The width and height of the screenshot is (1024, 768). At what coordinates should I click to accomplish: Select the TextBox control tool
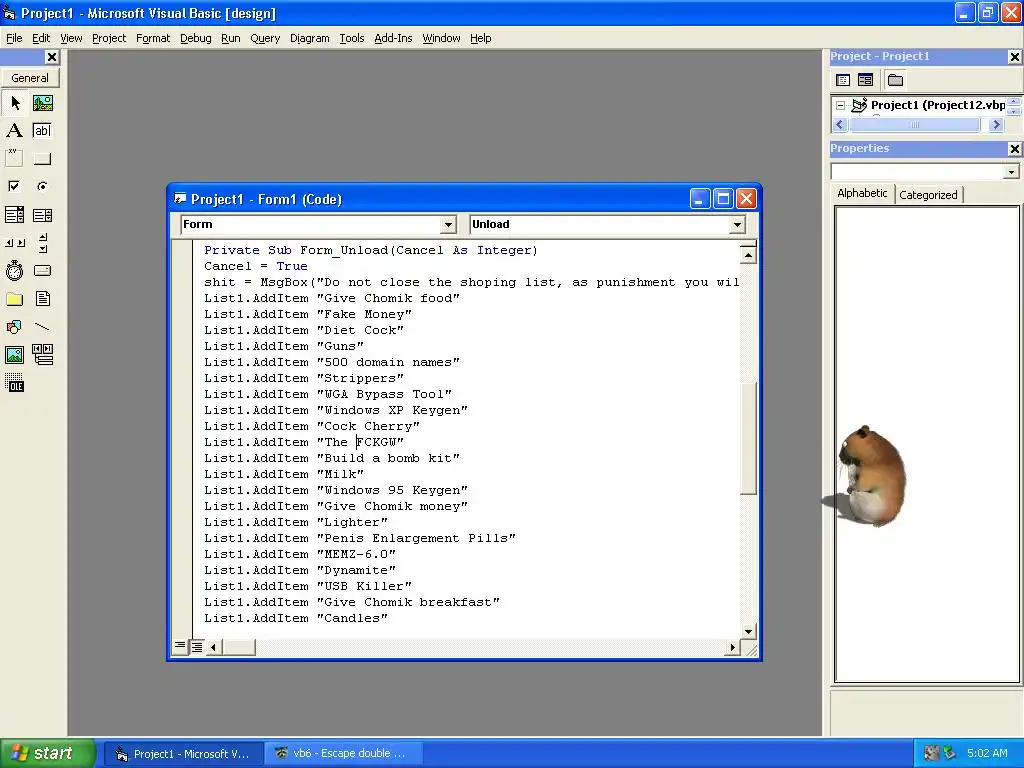[x=43, y=131]
